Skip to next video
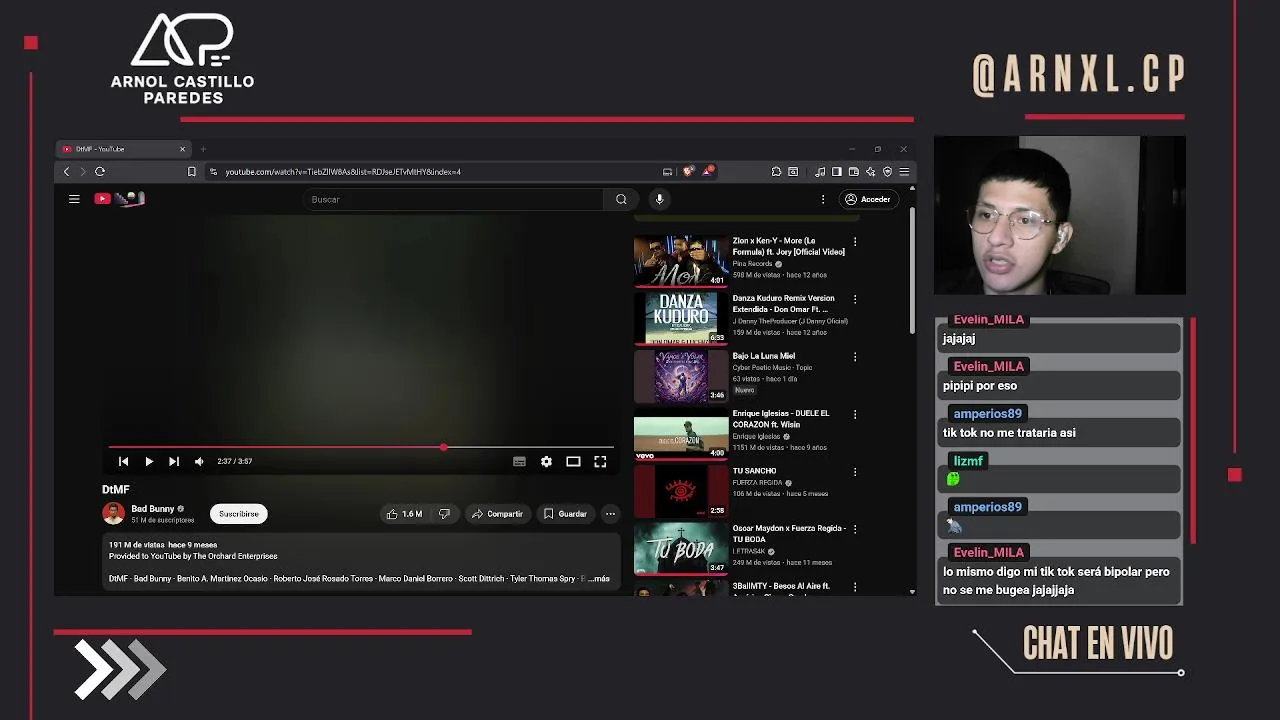 [174, 461]
